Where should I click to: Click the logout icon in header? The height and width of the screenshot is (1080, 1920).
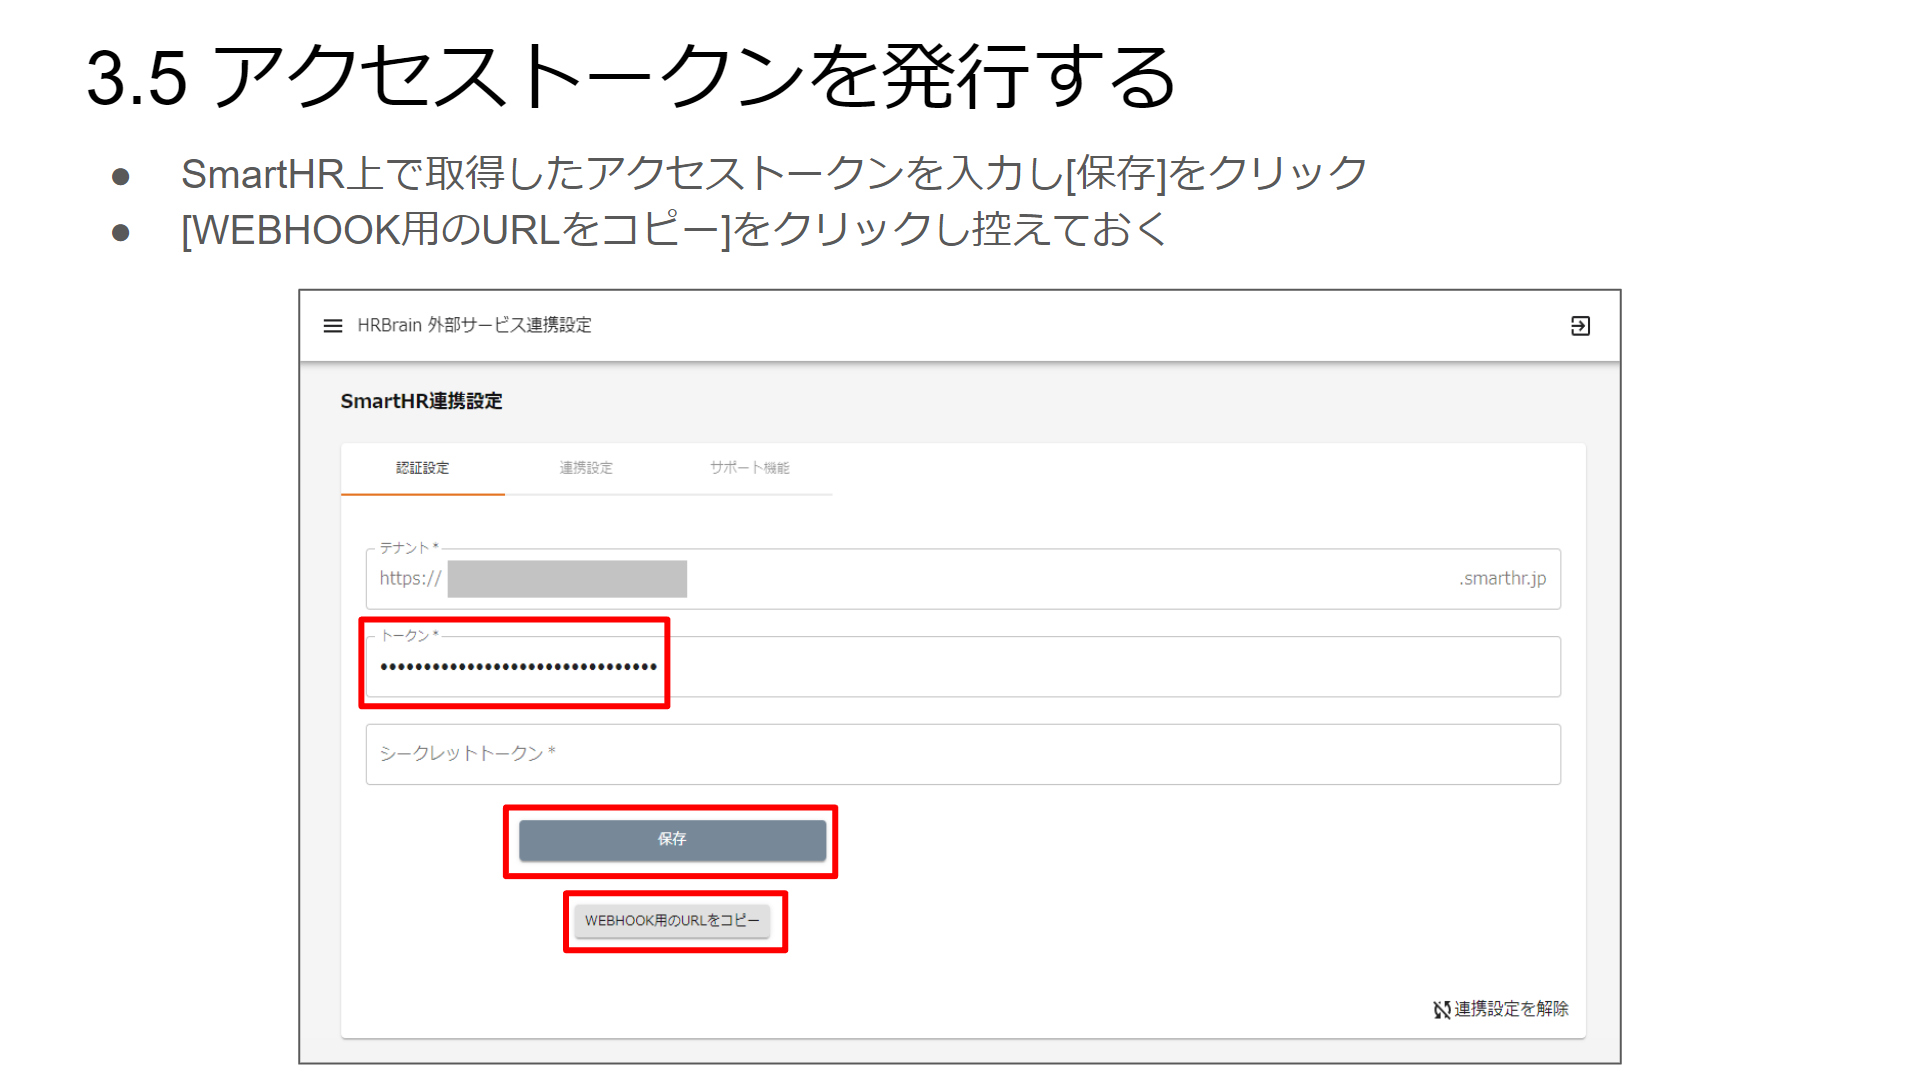pos(1580,326)
